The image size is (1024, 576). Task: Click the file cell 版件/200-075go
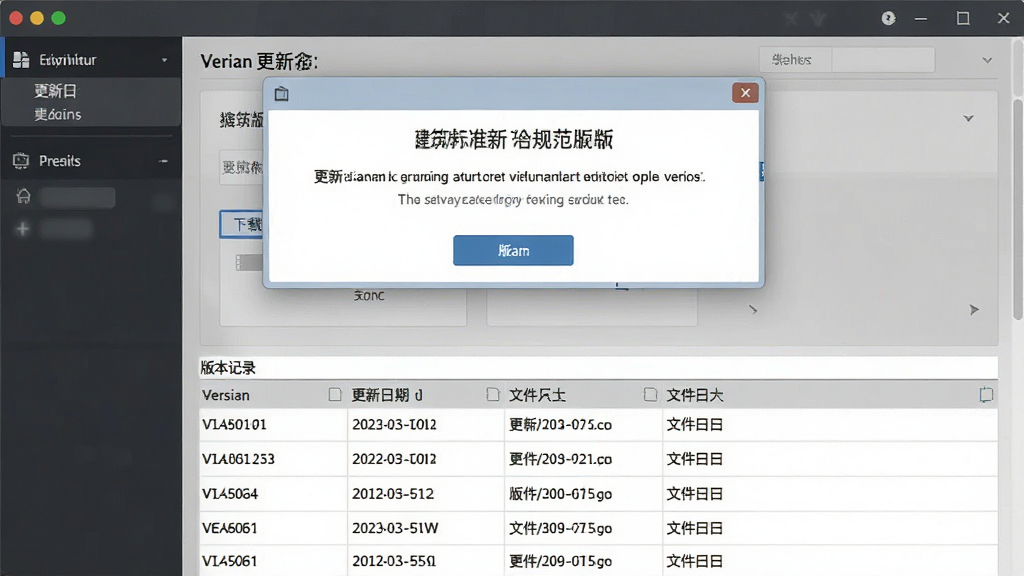click(560, 494)
